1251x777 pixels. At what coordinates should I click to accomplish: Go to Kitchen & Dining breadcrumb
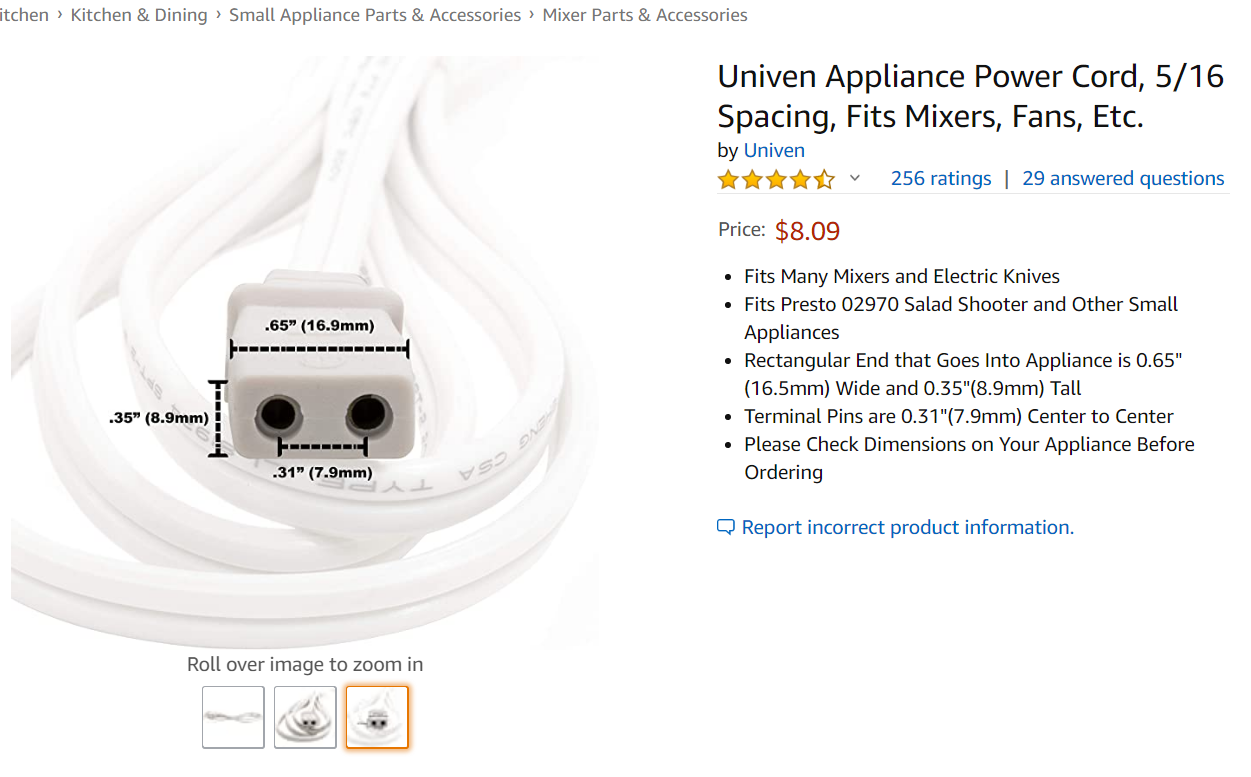click(139, 15)
